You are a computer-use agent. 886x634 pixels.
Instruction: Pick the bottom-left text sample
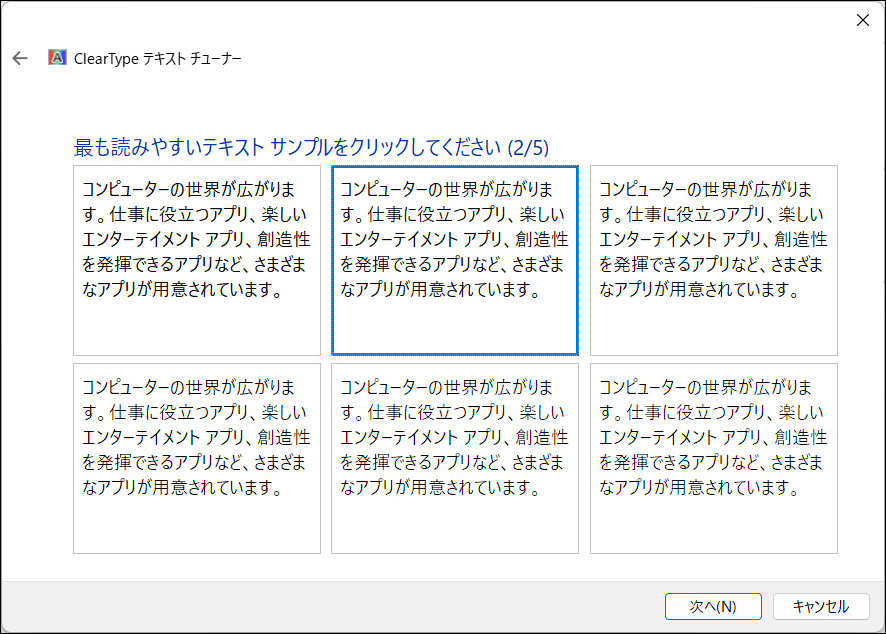(x=197, y=458)
